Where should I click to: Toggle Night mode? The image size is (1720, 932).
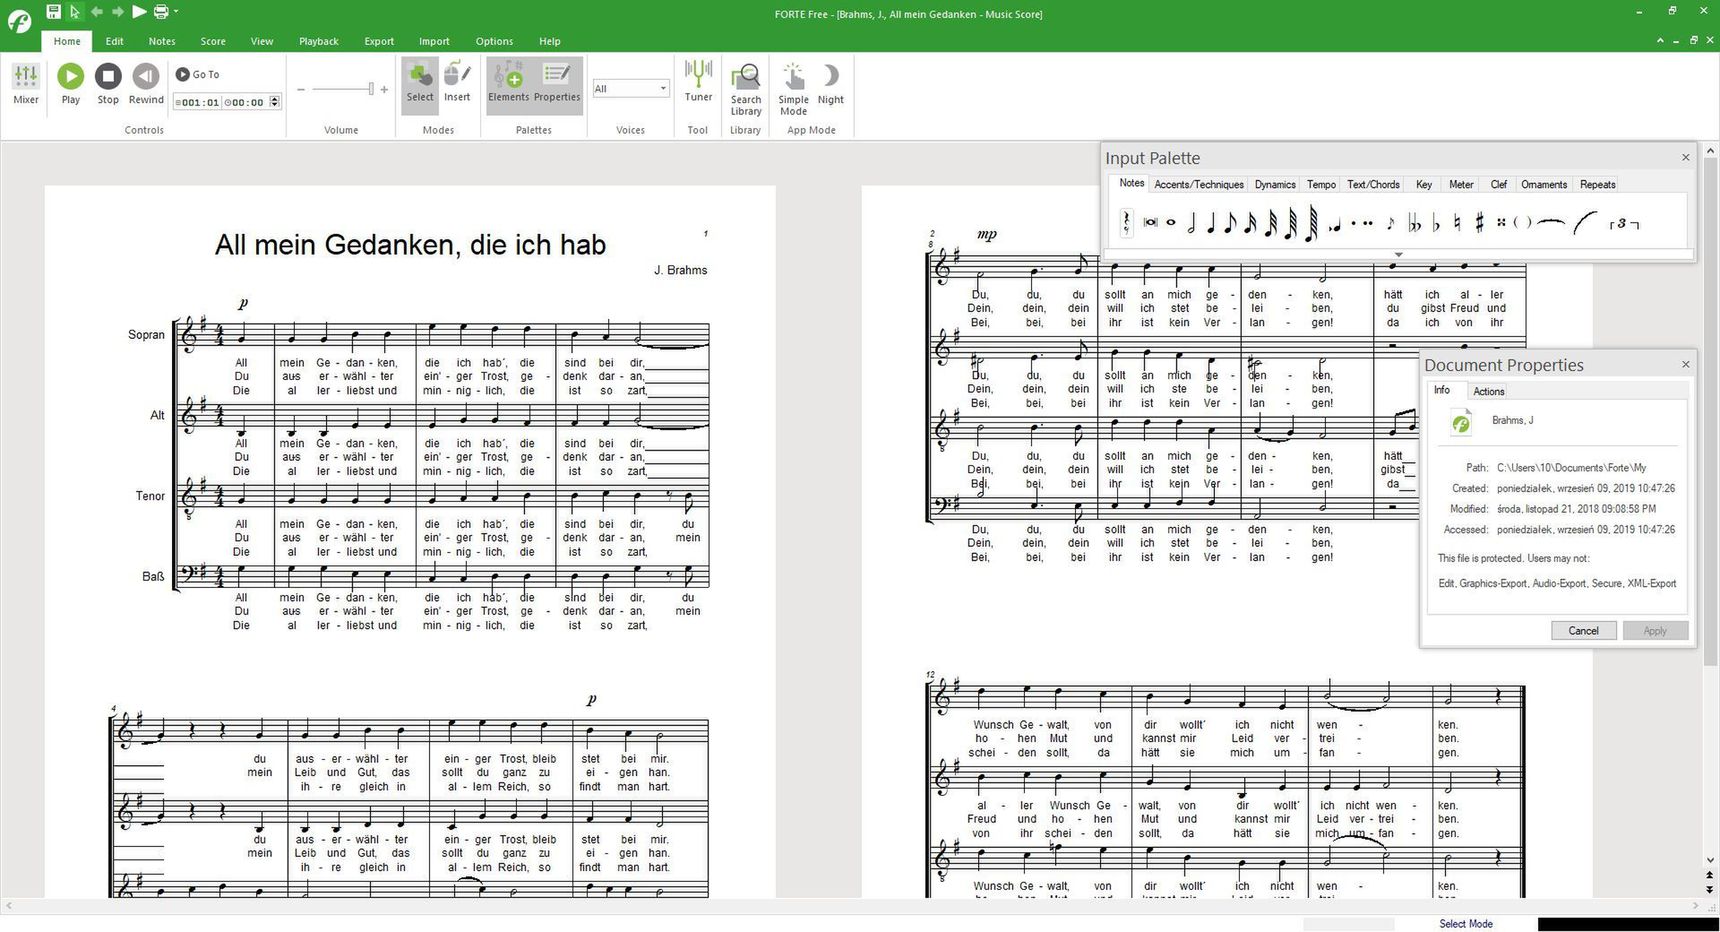point(831,84)
